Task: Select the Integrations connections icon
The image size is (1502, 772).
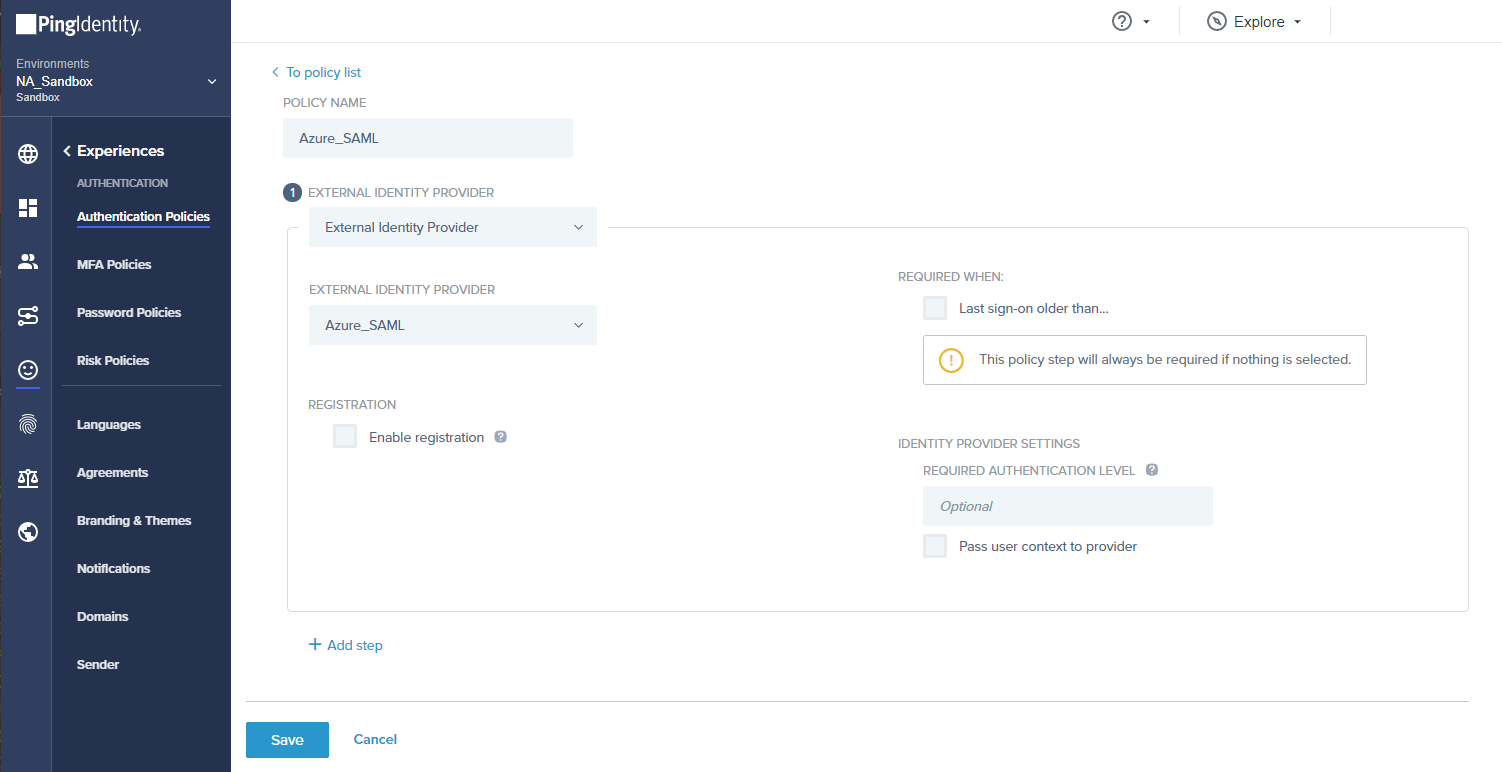Action: (x=27, y=315)
